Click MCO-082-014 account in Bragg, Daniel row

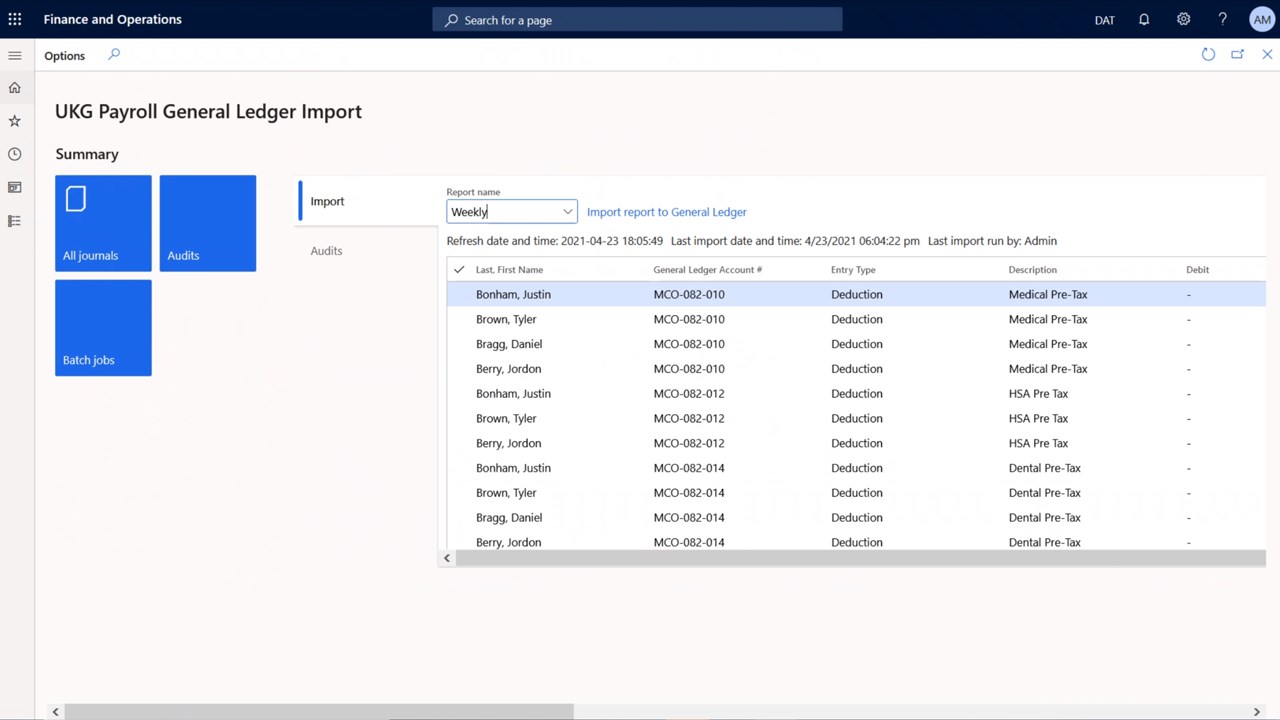click(x=689, y=518)
